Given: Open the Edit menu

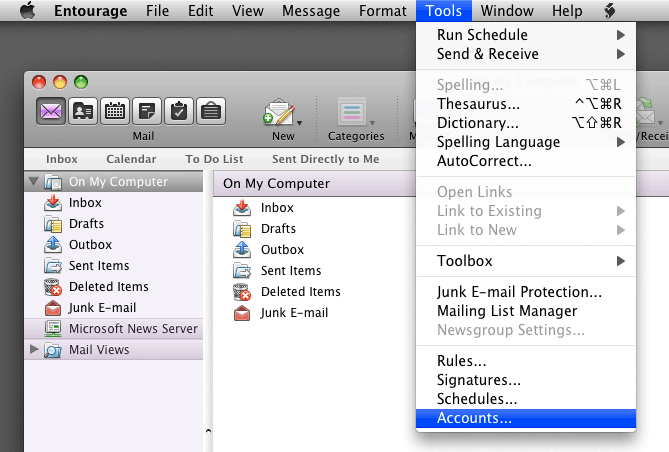Looking at the screenshot, I should click(201, 11).
